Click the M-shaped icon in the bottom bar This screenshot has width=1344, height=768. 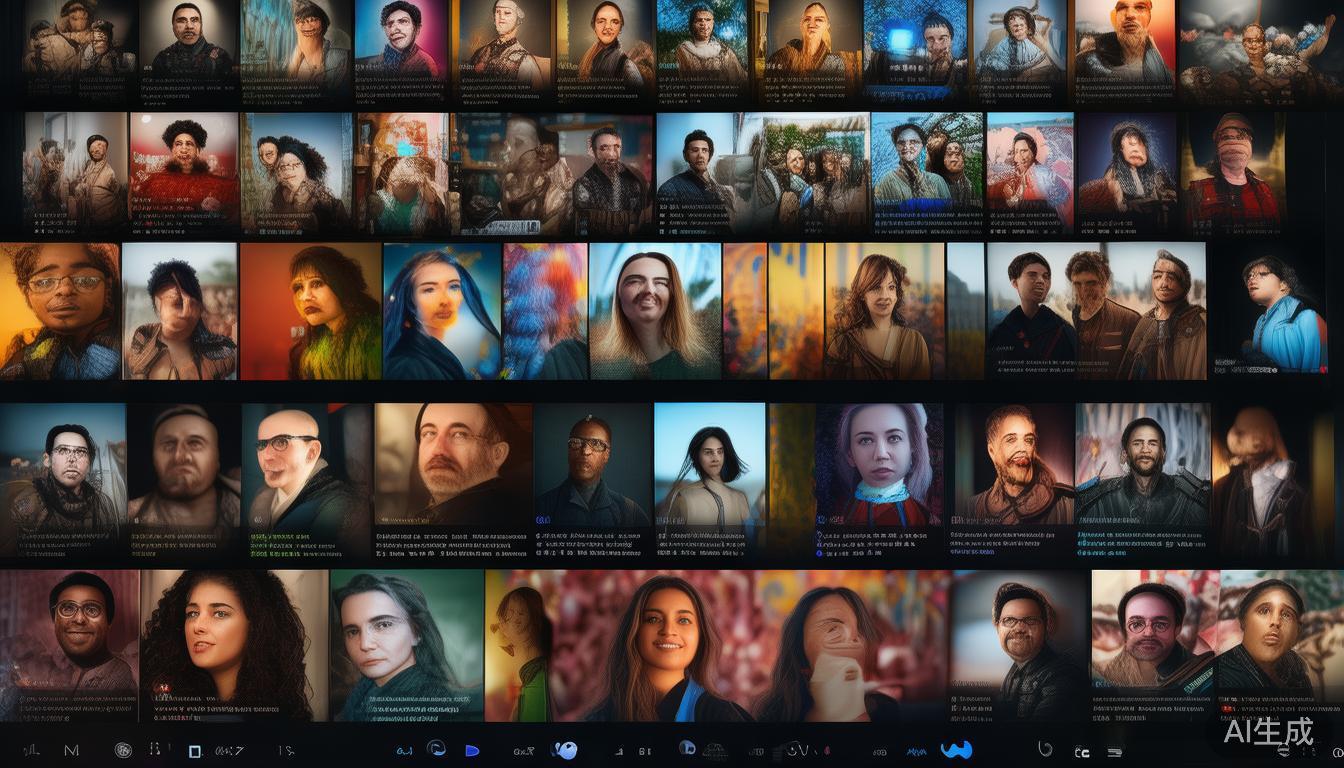click(x=71, y=750)
